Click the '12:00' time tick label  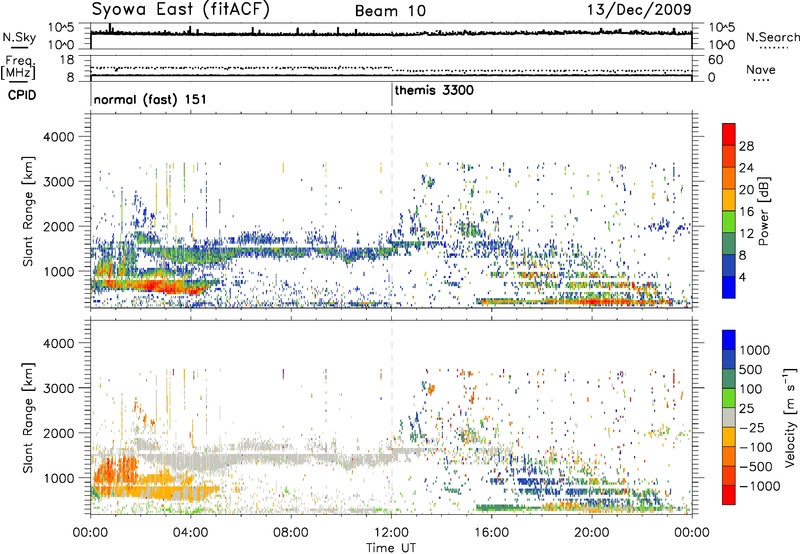pos(391,533)
